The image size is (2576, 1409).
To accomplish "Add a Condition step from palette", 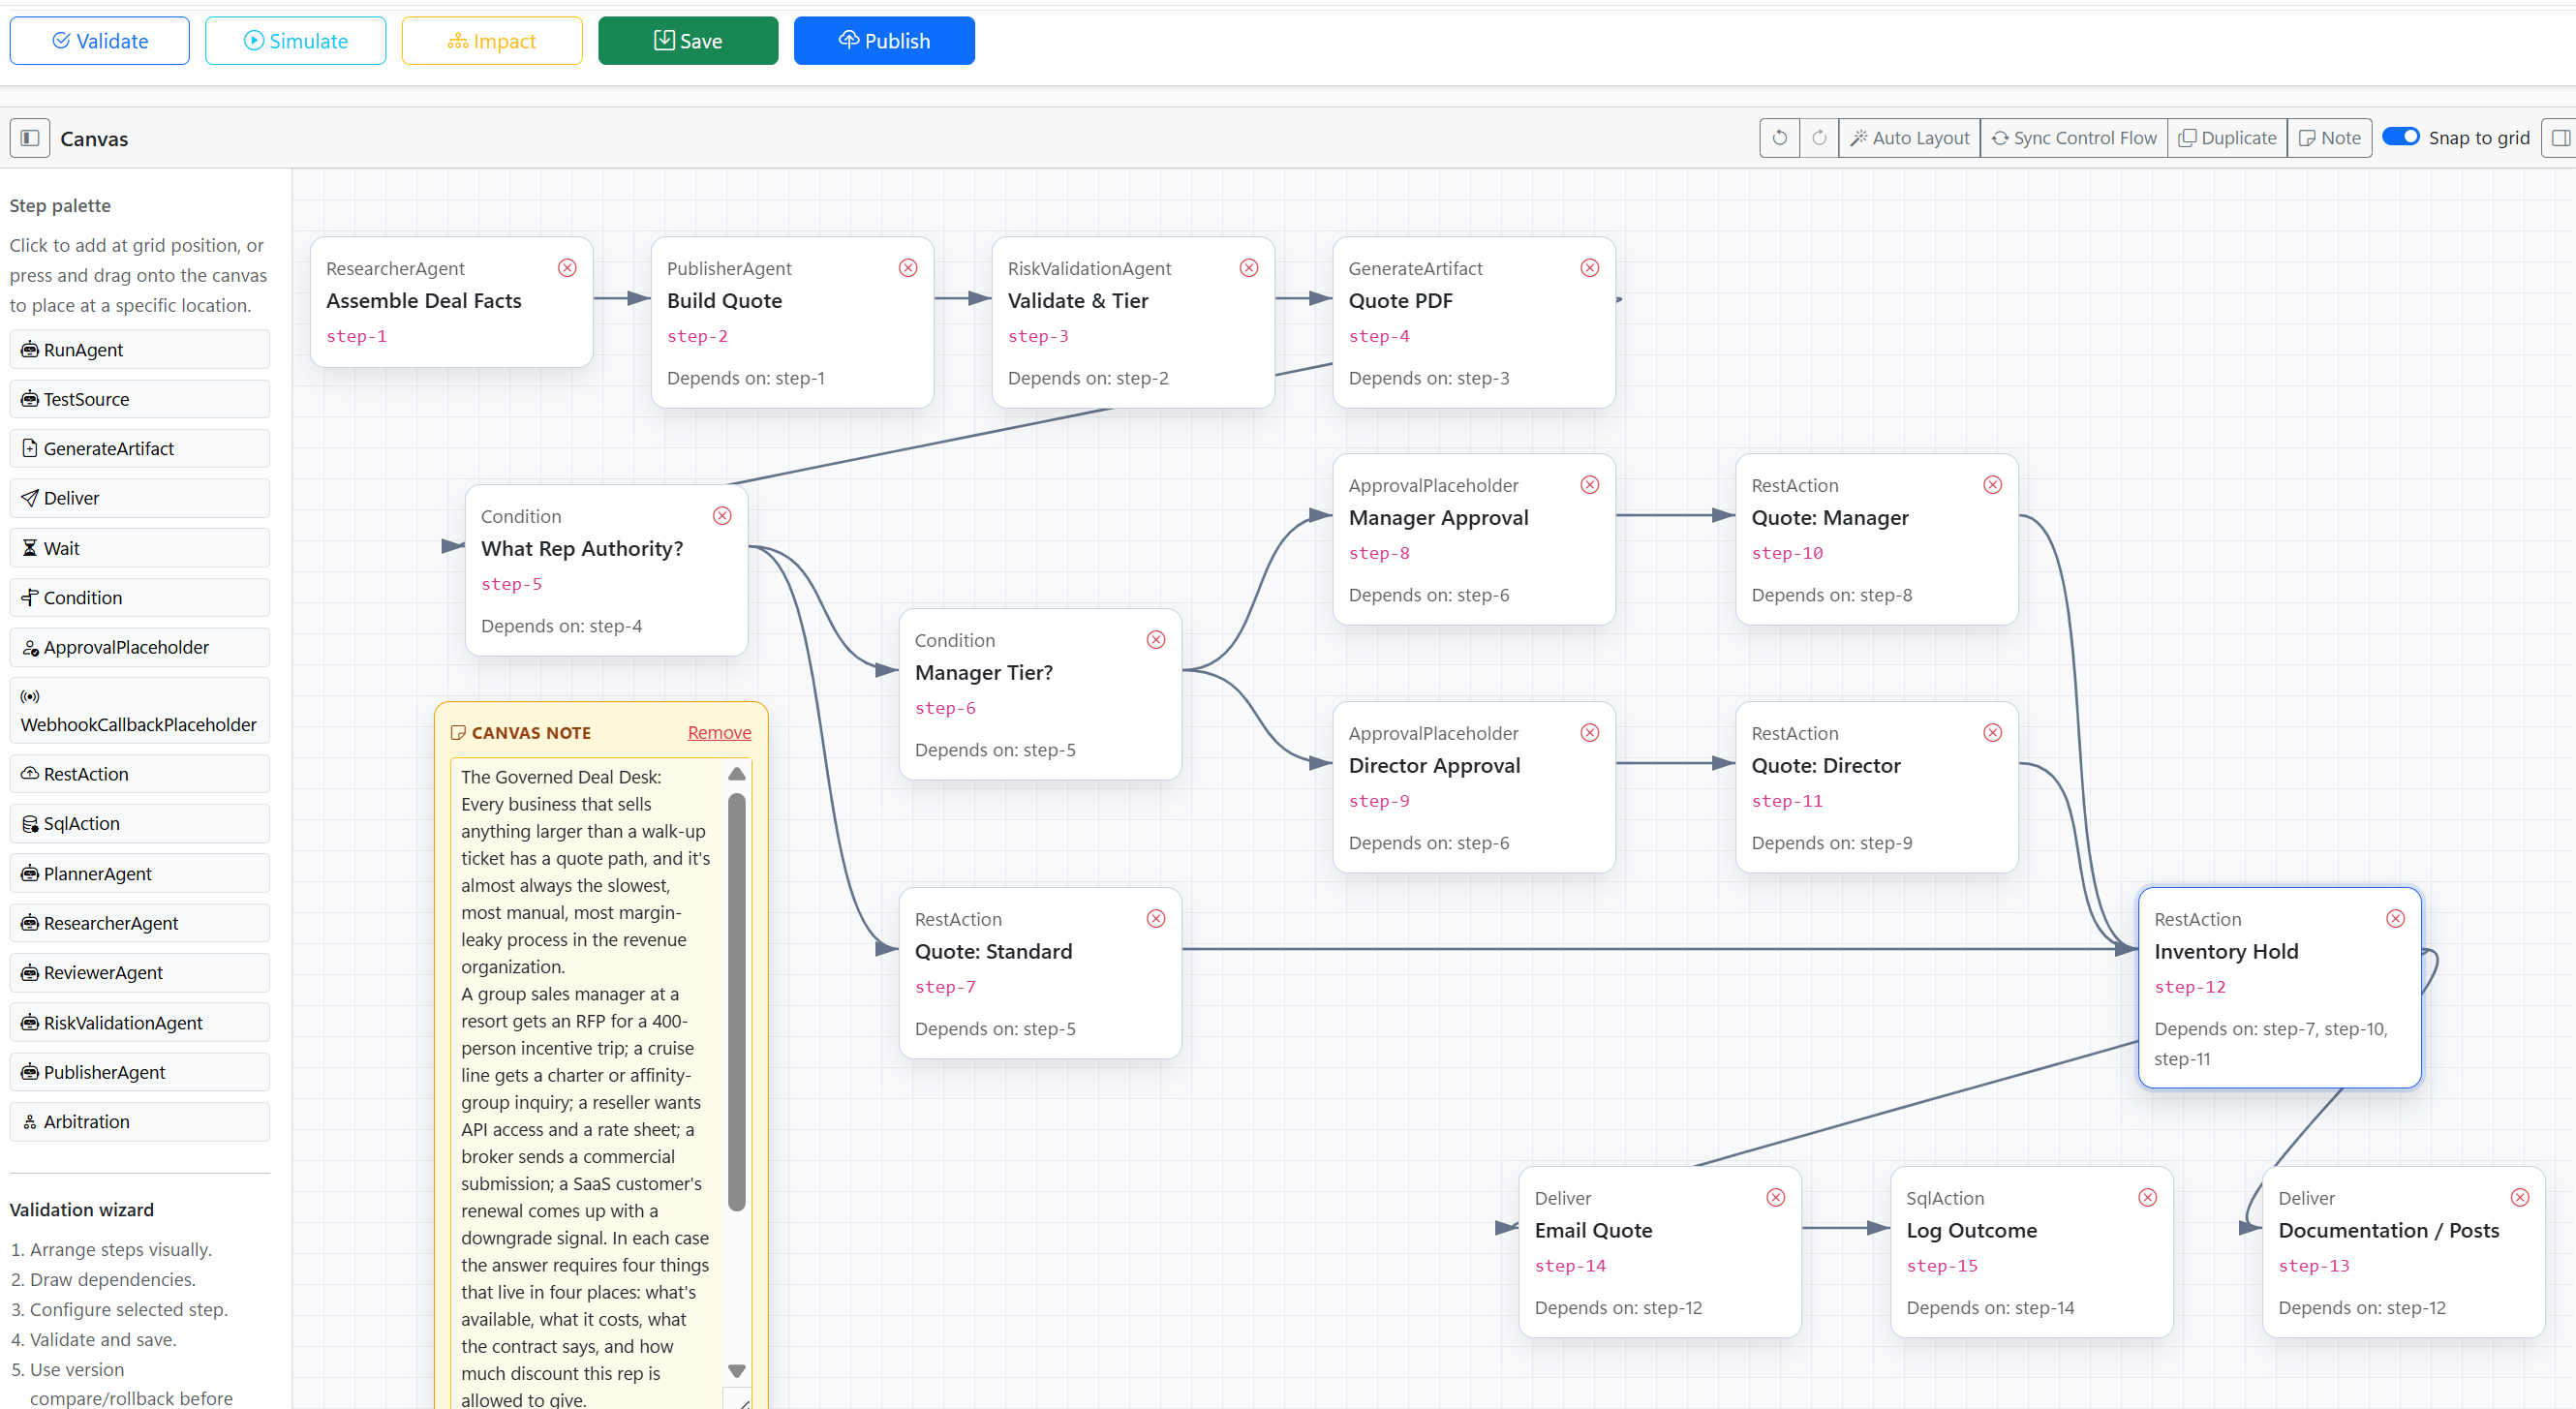I will pyautogui.click(x=140, y=598).
